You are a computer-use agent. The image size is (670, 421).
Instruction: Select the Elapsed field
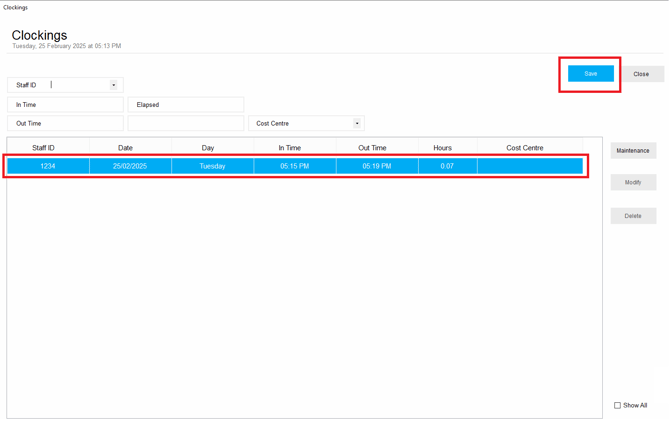pyautogui.click(x=186, y=104)
